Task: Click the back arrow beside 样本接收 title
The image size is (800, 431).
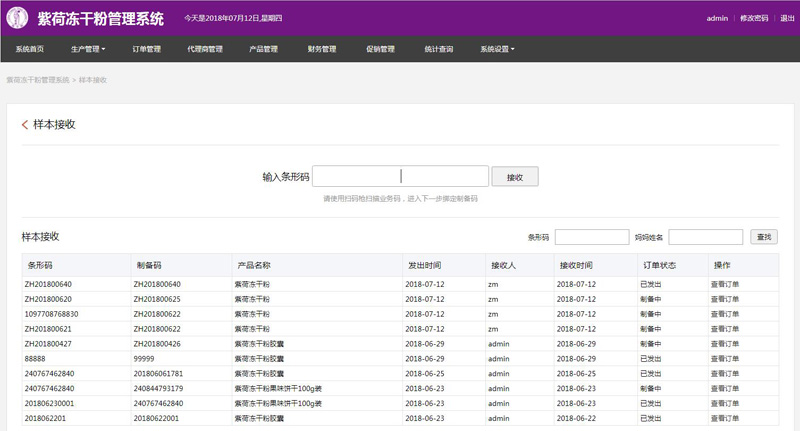Action: click(x=25, y=125)
